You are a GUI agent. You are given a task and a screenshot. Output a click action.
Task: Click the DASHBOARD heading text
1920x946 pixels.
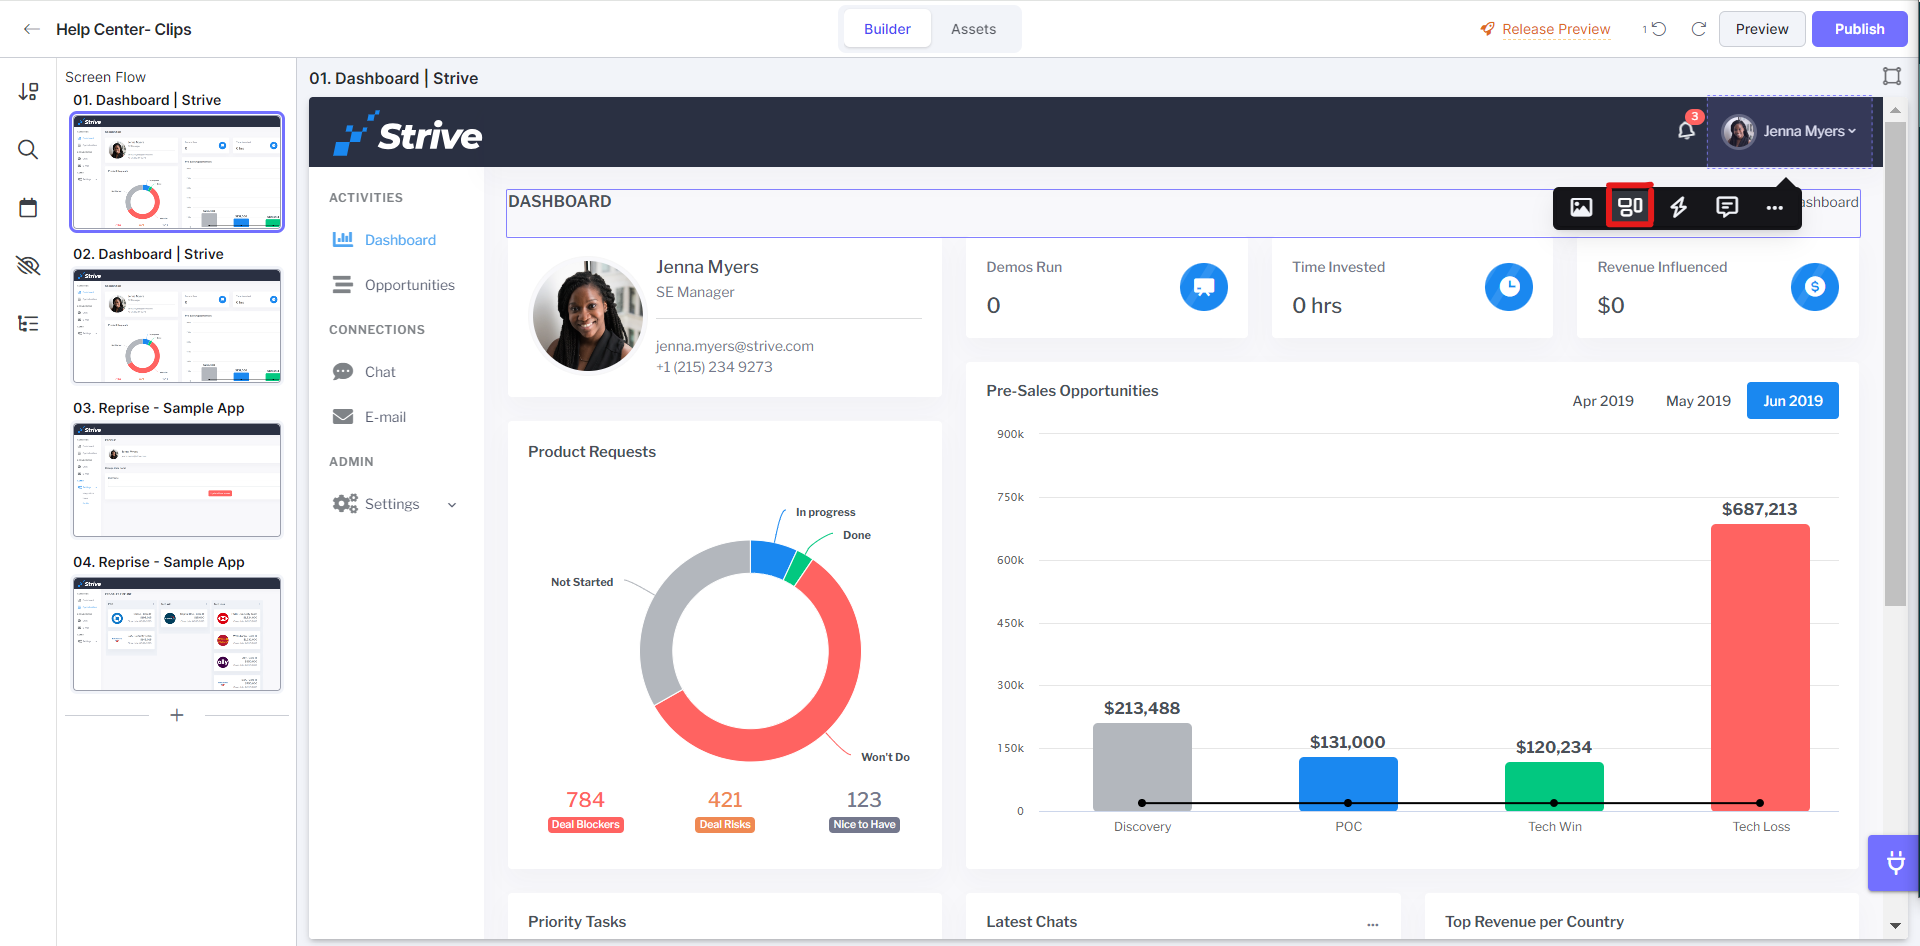pyautogui.click(x=560, y=201)
